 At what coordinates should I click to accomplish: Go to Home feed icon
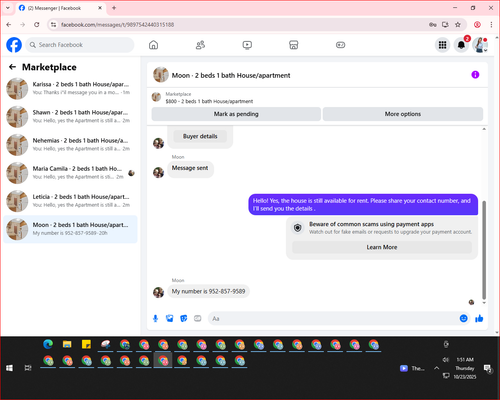click(x=153, y=45)
